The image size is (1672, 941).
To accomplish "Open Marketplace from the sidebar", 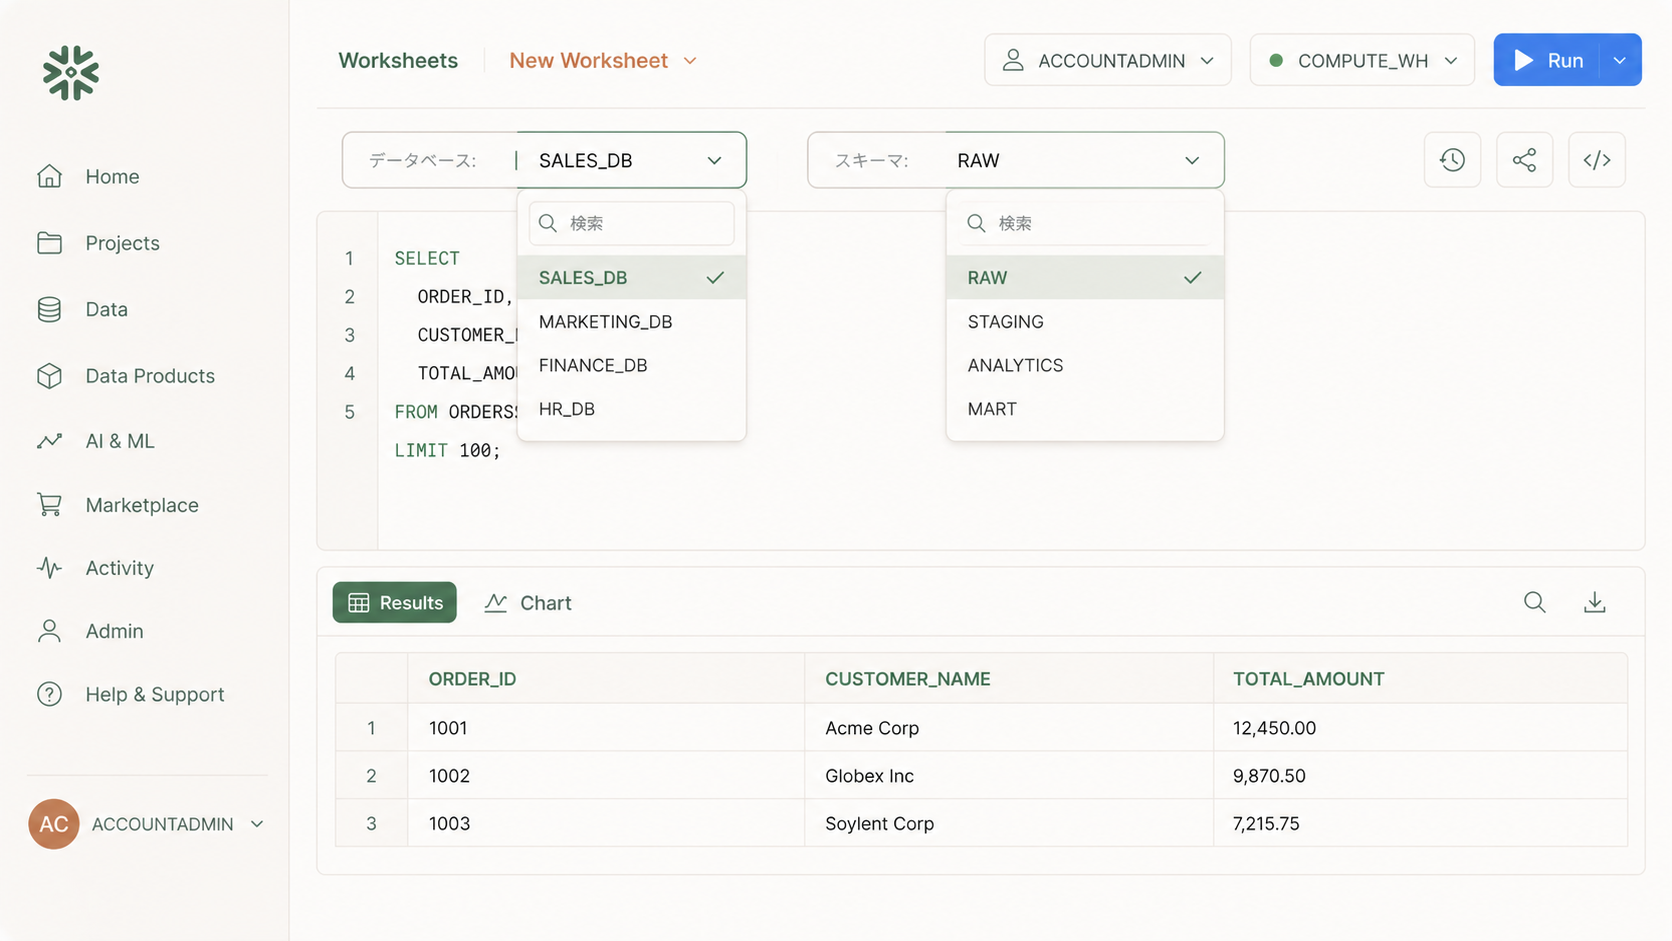I will click(141, 505).
